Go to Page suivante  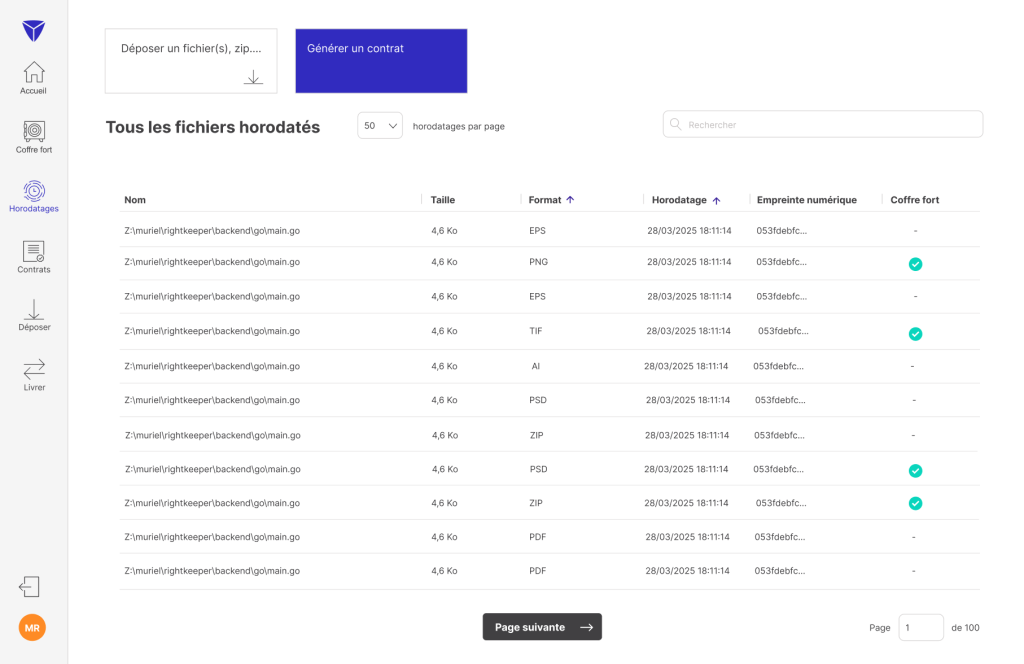(542, 627)
